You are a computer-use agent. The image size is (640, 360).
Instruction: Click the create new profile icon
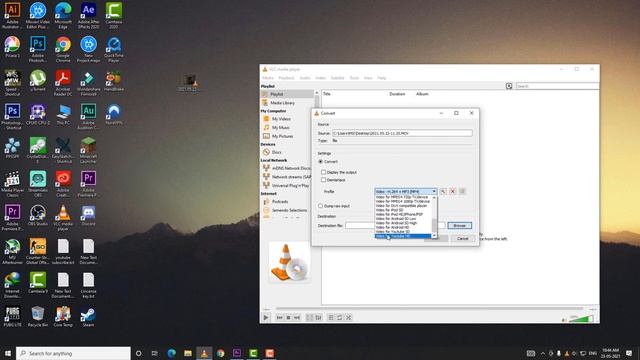[462, 191]
